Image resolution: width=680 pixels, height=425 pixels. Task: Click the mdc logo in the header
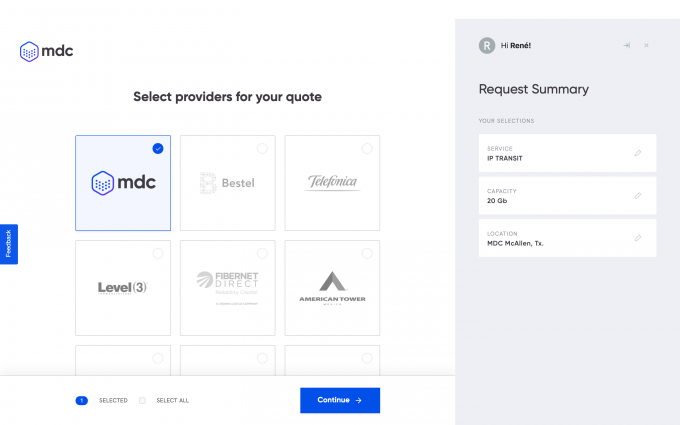pos(46,51)
